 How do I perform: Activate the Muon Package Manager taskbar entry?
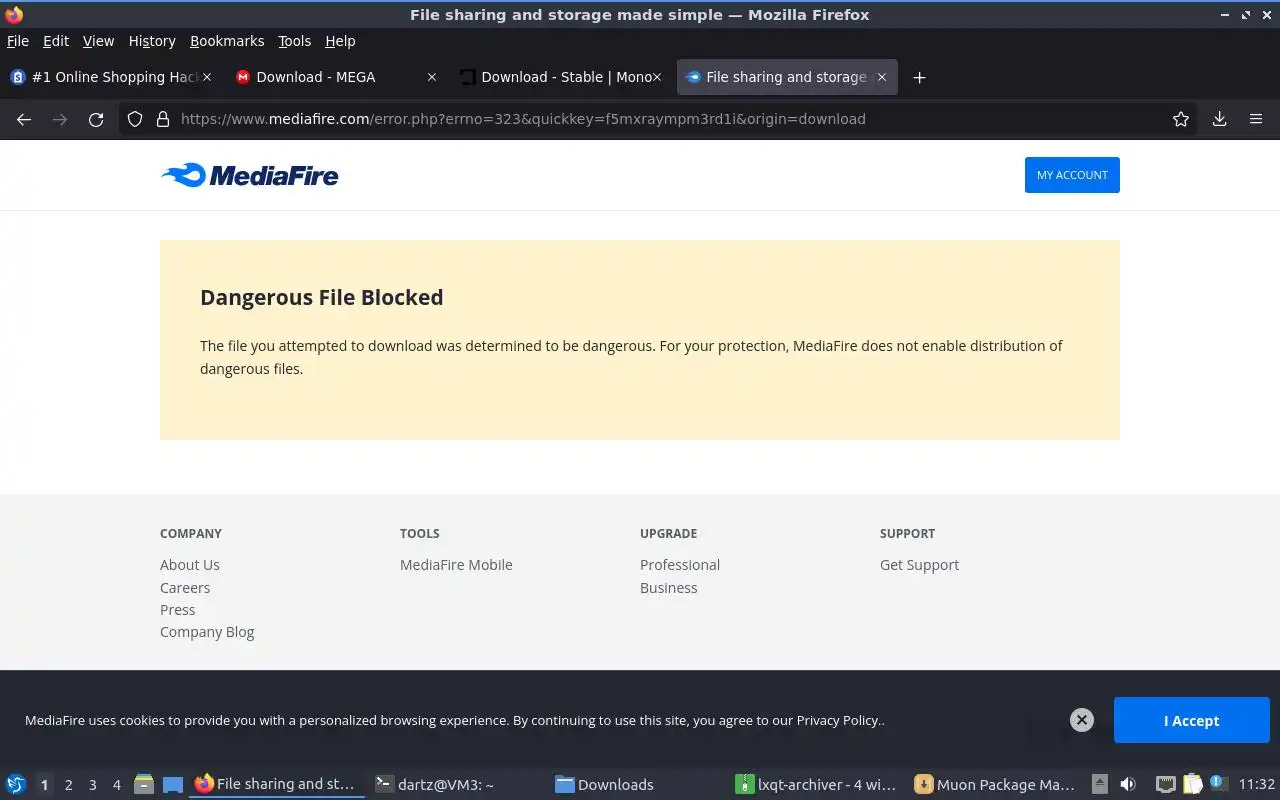(997, 784)
